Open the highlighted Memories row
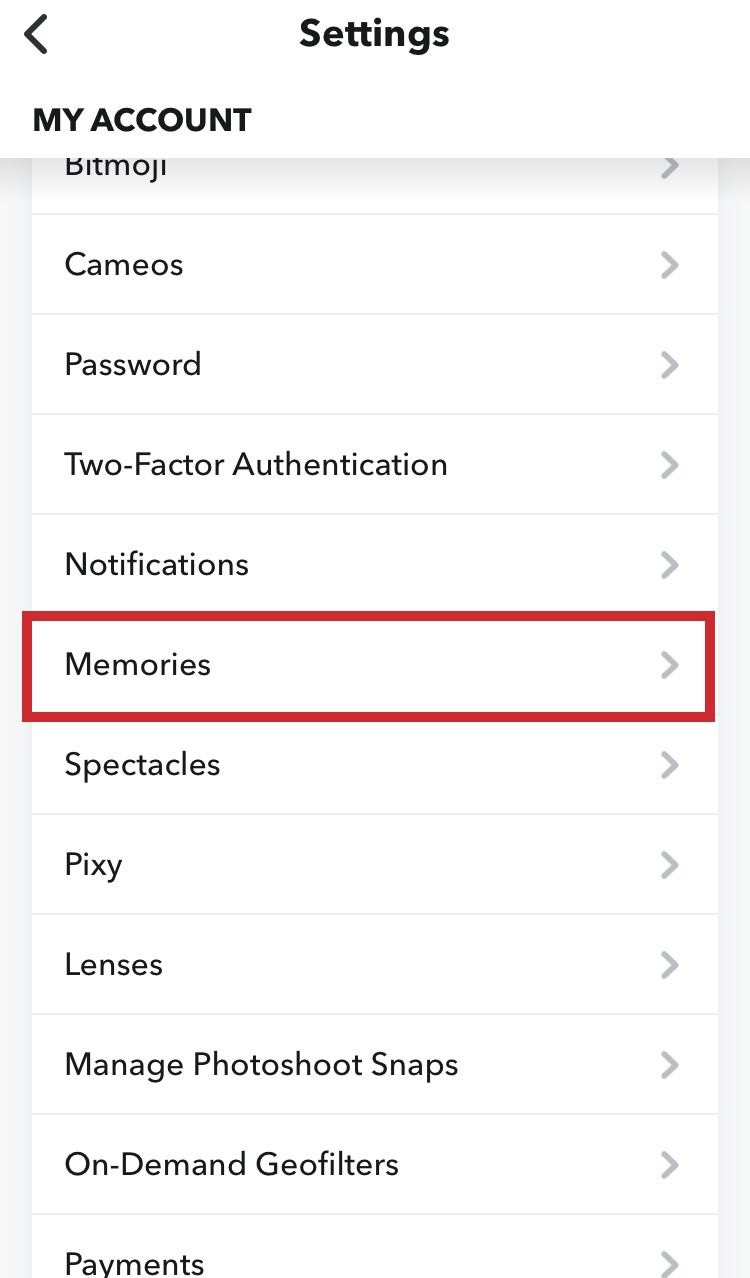 [138, 665]
